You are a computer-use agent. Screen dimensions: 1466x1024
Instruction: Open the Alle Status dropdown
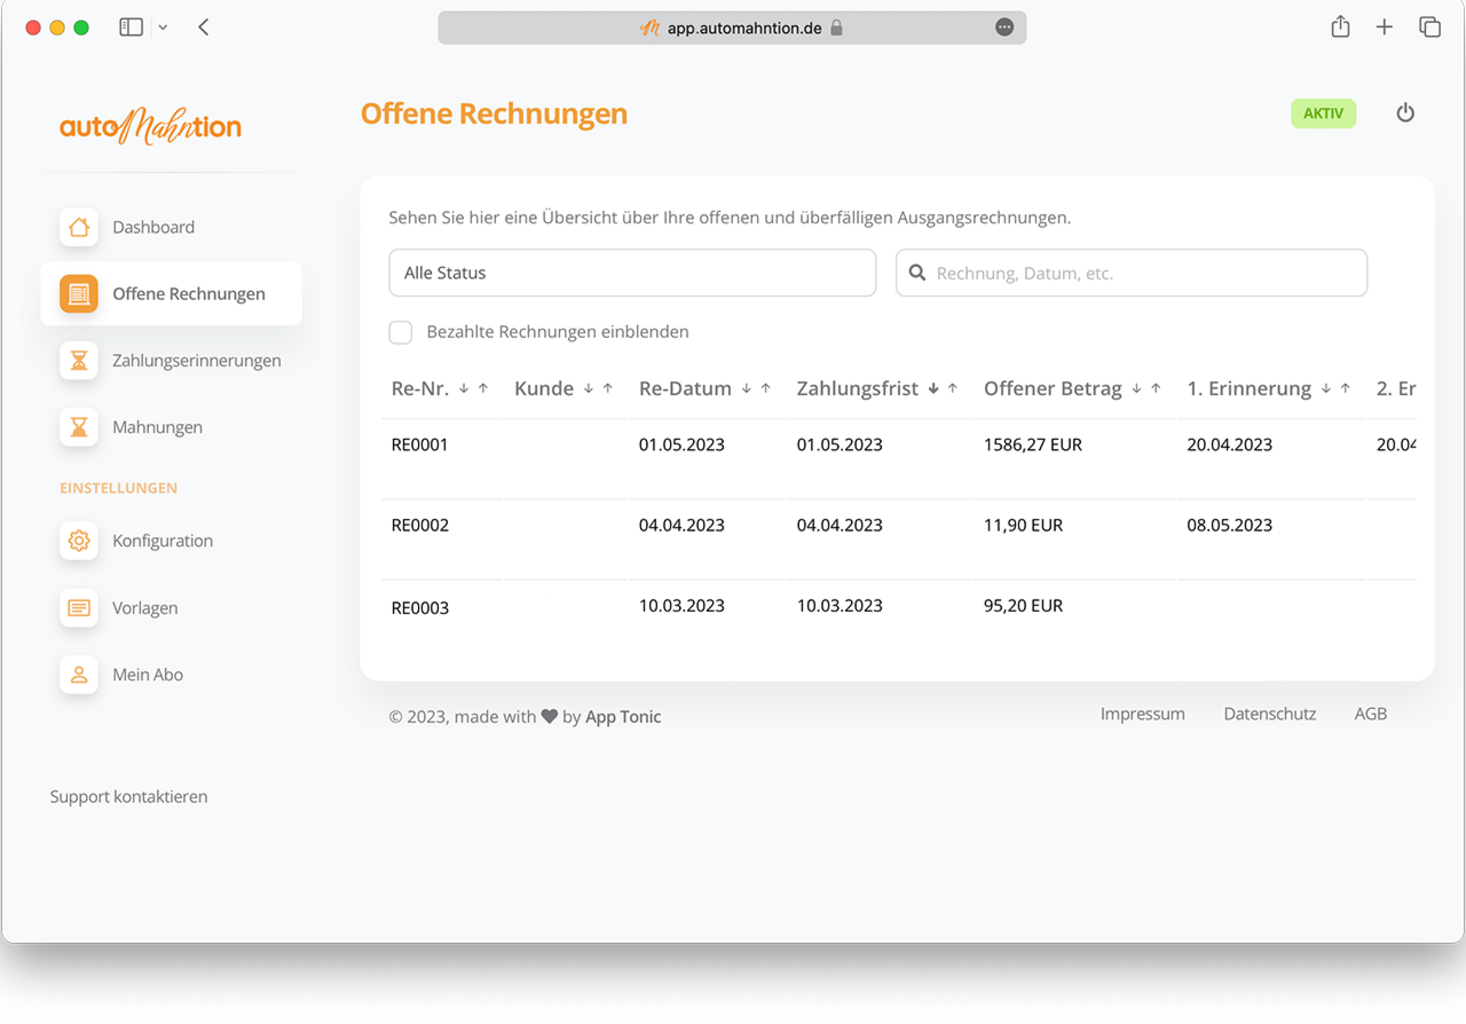632,273
